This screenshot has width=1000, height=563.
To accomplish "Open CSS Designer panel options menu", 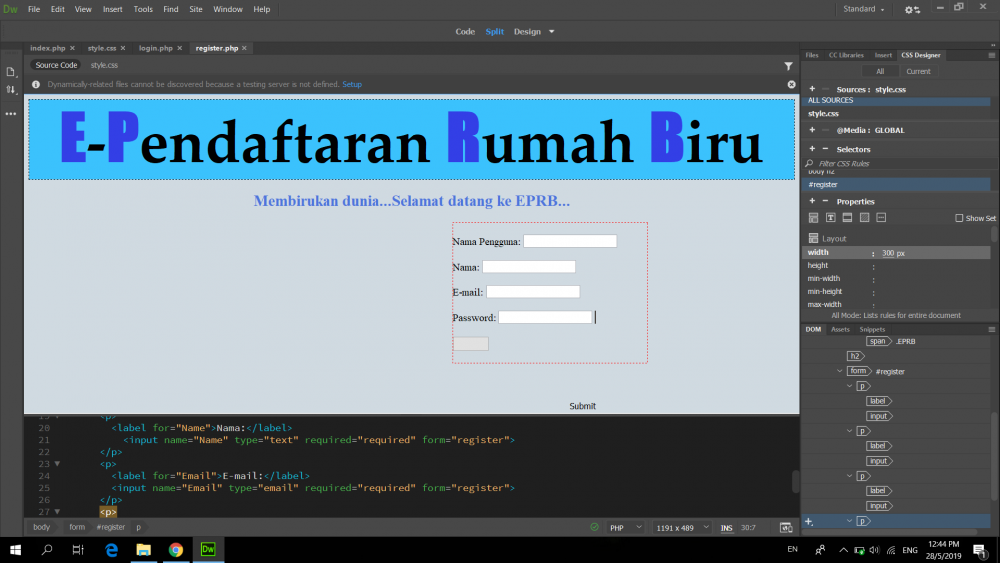I will [x=991, y=55].
